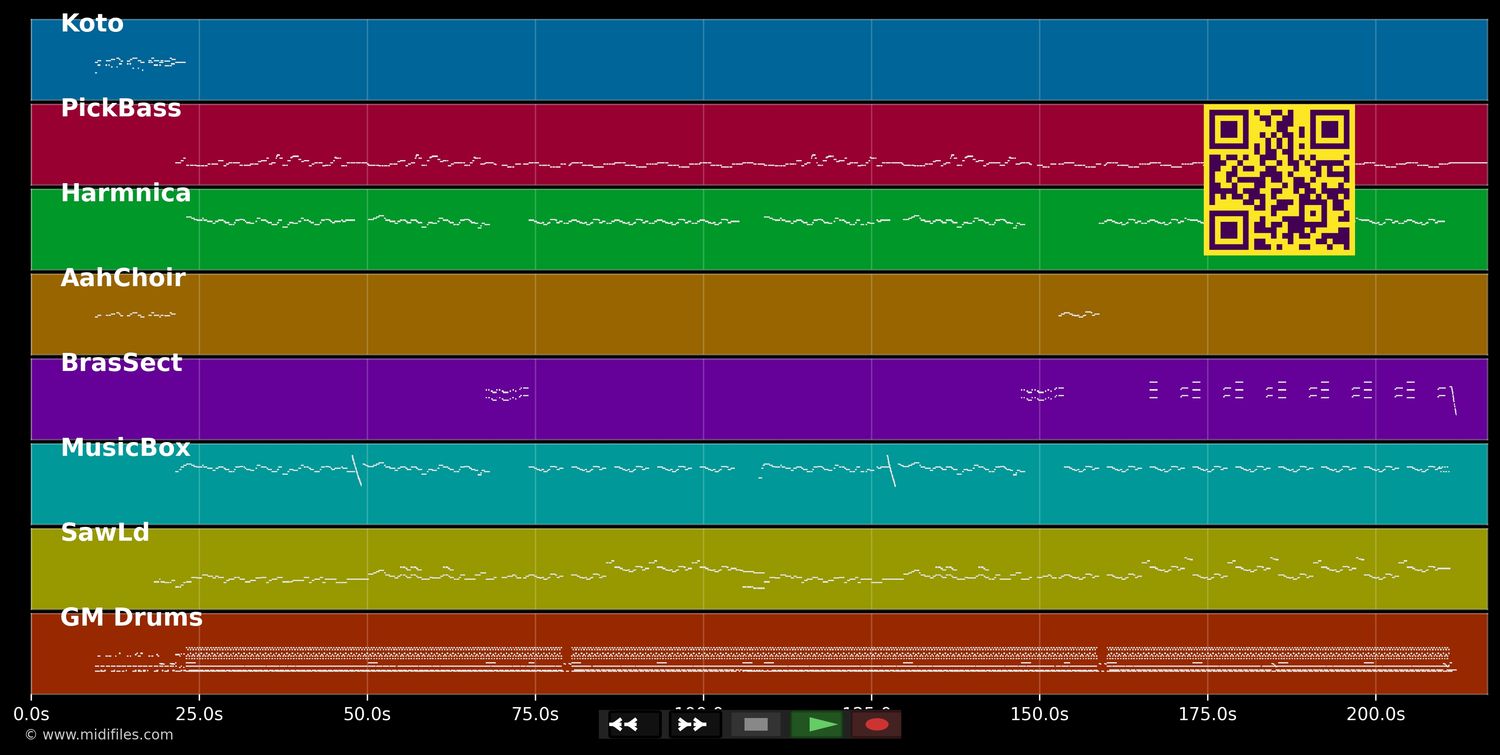Viewport: 1500px width, 755px height.
Task: Click the 175.0s time axis label
Action: (x=1207, y=715)
